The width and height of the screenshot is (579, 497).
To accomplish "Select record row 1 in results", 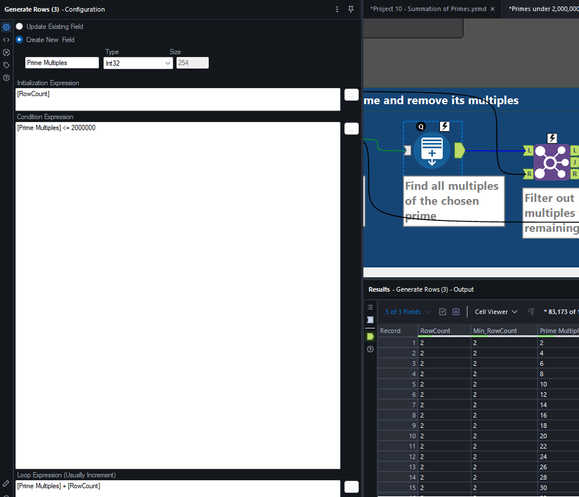I will click(398, 343).
